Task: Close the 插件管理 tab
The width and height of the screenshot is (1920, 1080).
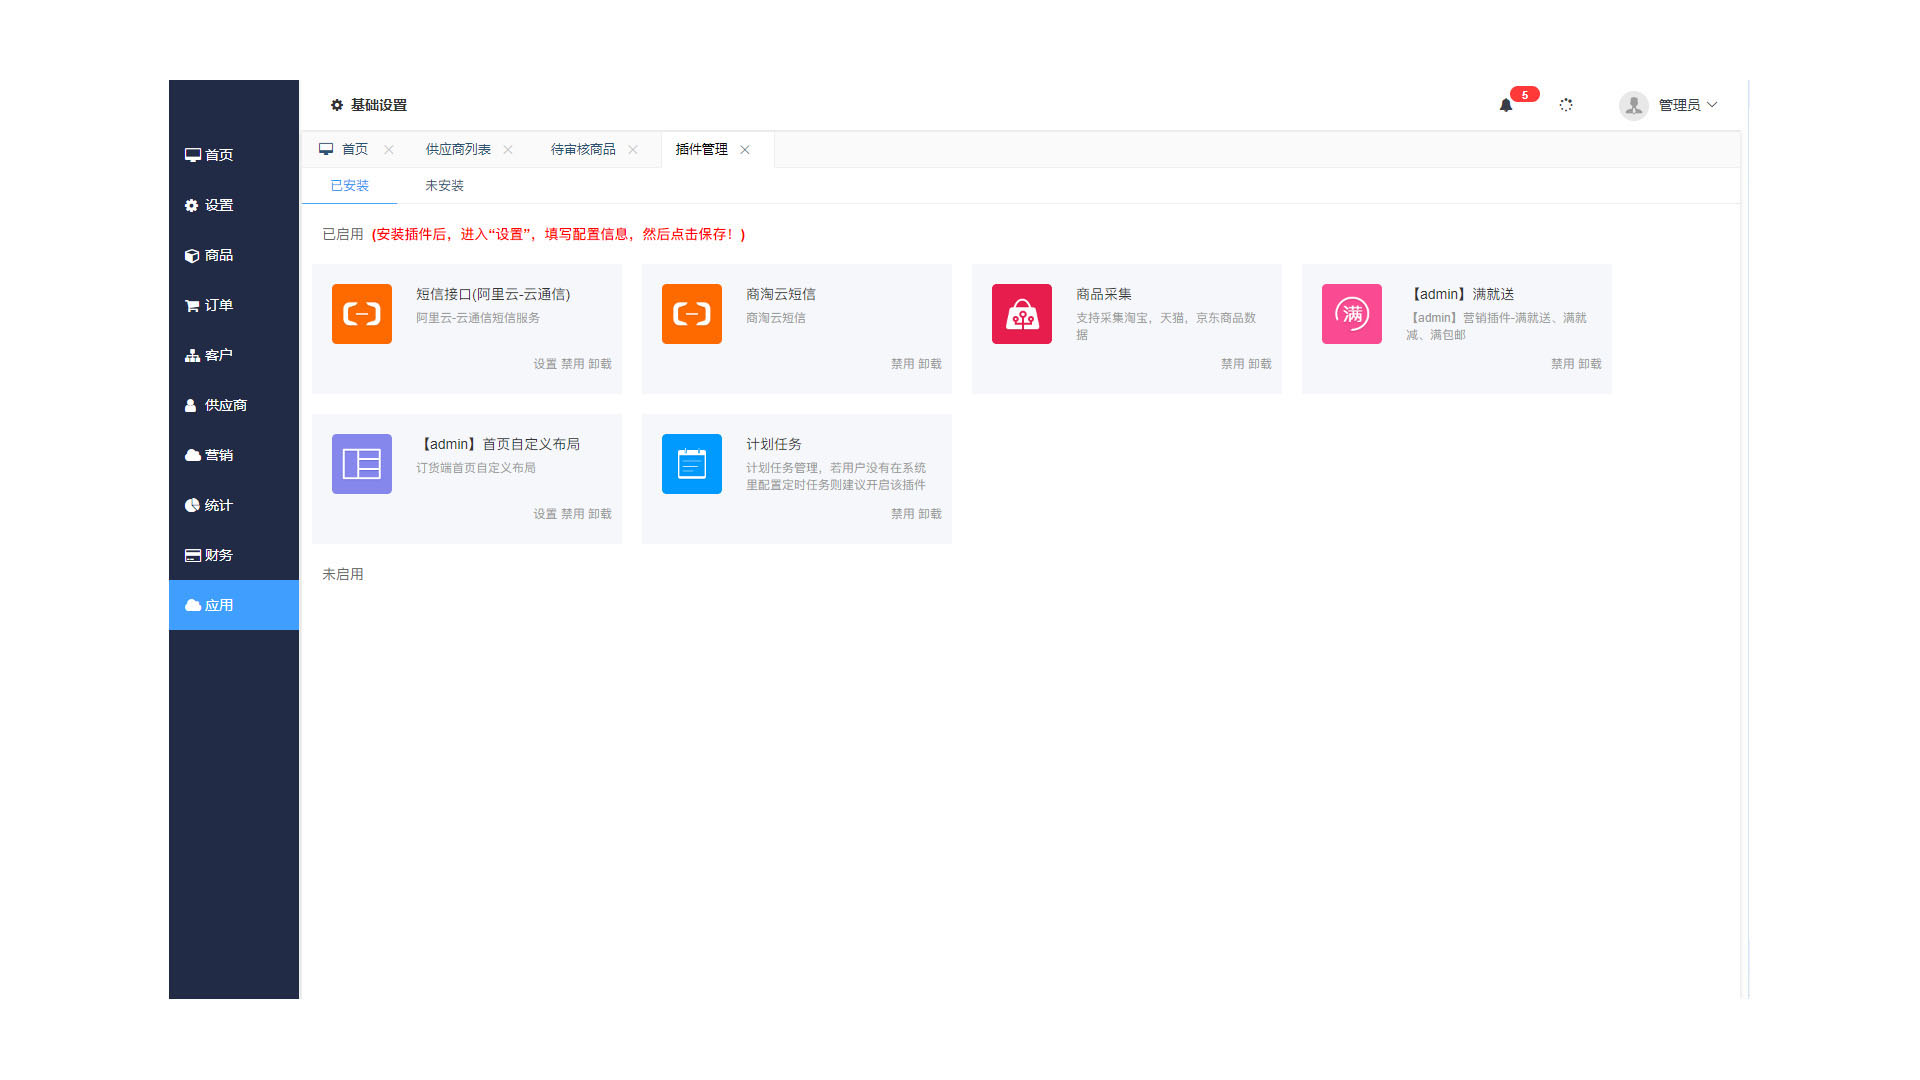Action: [745, 150]
